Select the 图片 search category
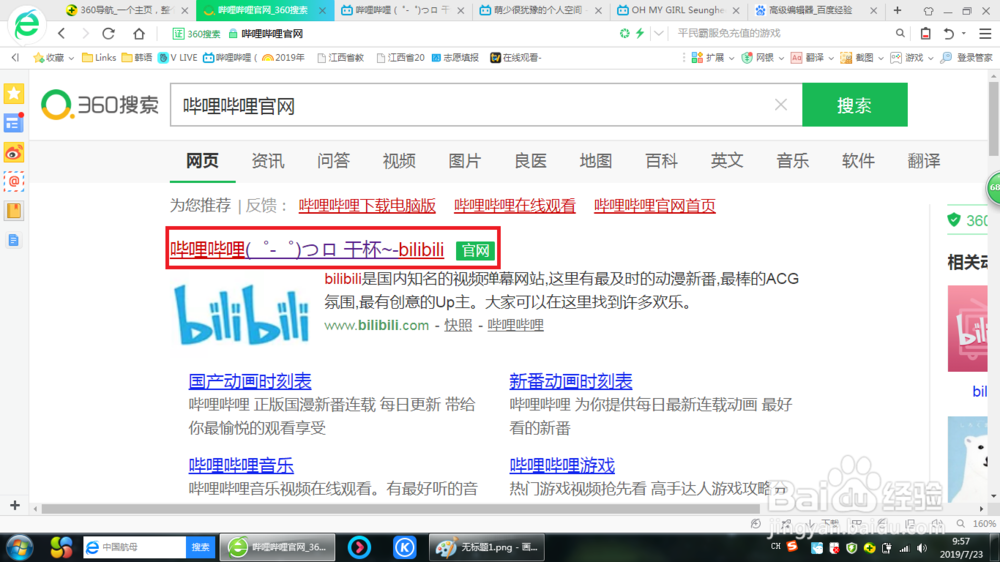Image resolution: width=1000 pixels, height=562 pixels. click(x=465, y=161)
